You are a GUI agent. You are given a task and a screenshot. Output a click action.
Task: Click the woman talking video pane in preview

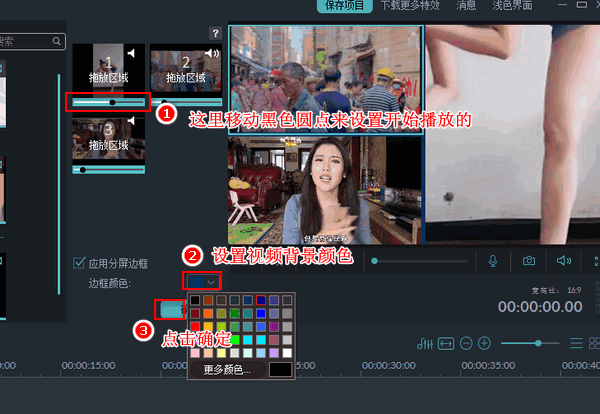pyautogui.click(x=325, y=190)
